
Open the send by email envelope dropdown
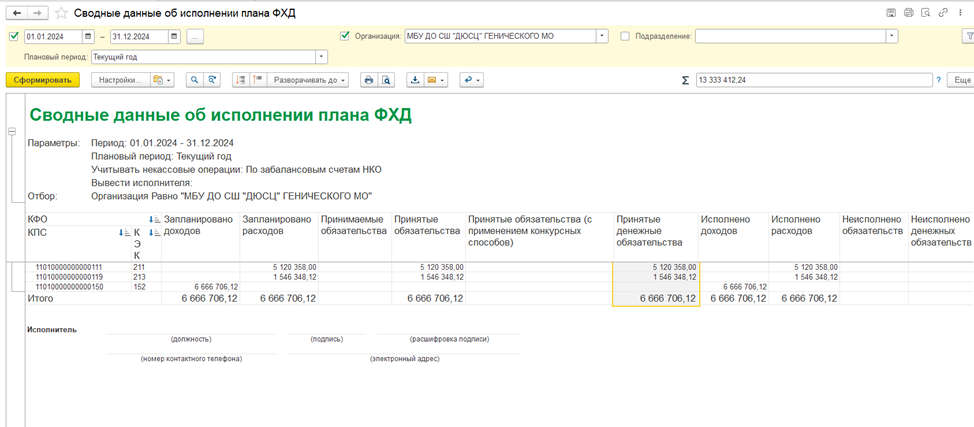pyautogui.click(x=437, y=80)
